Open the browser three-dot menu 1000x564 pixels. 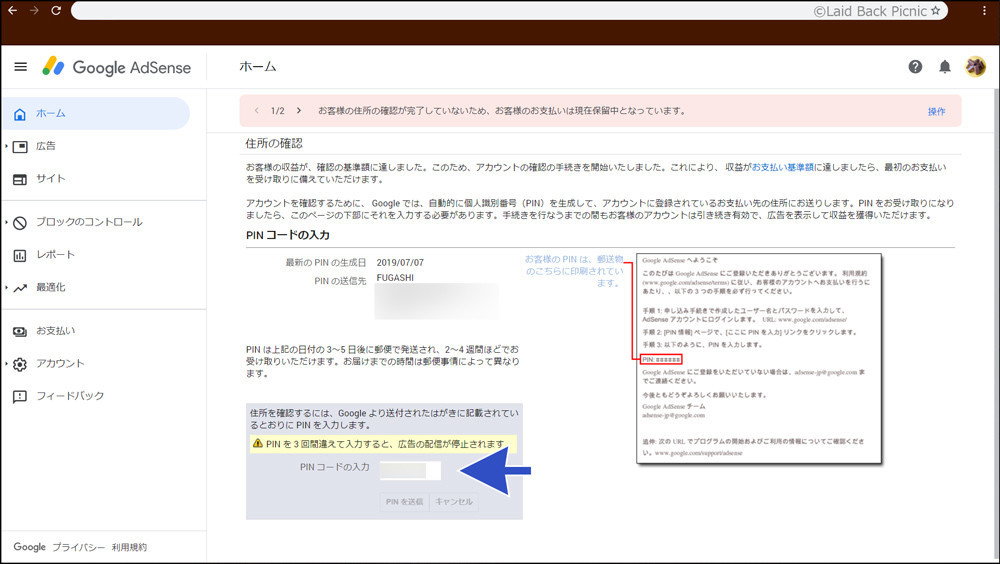985,10
